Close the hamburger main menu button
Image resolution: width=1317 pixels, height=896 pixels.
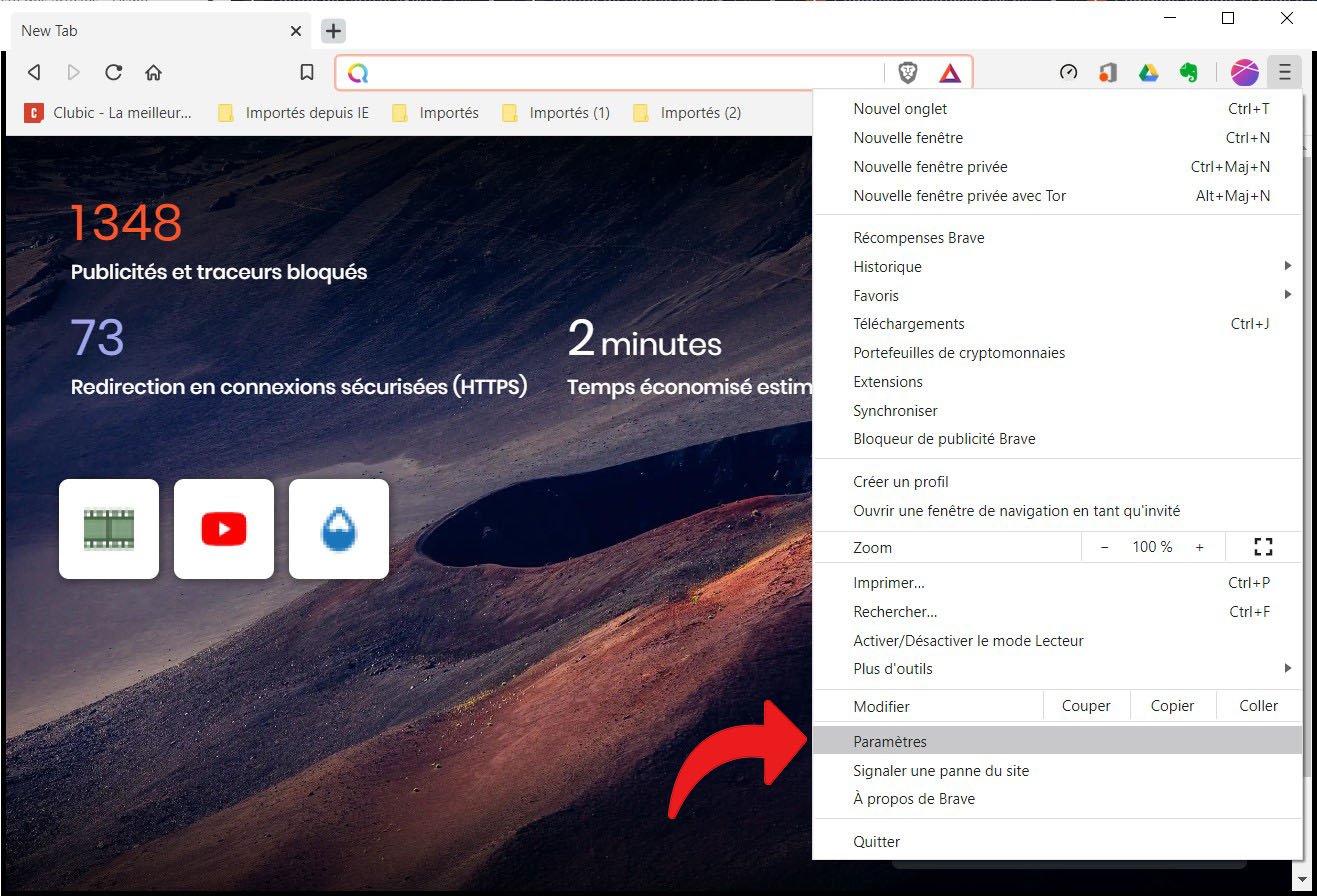pyautogui.click(x=1285, y=72)
